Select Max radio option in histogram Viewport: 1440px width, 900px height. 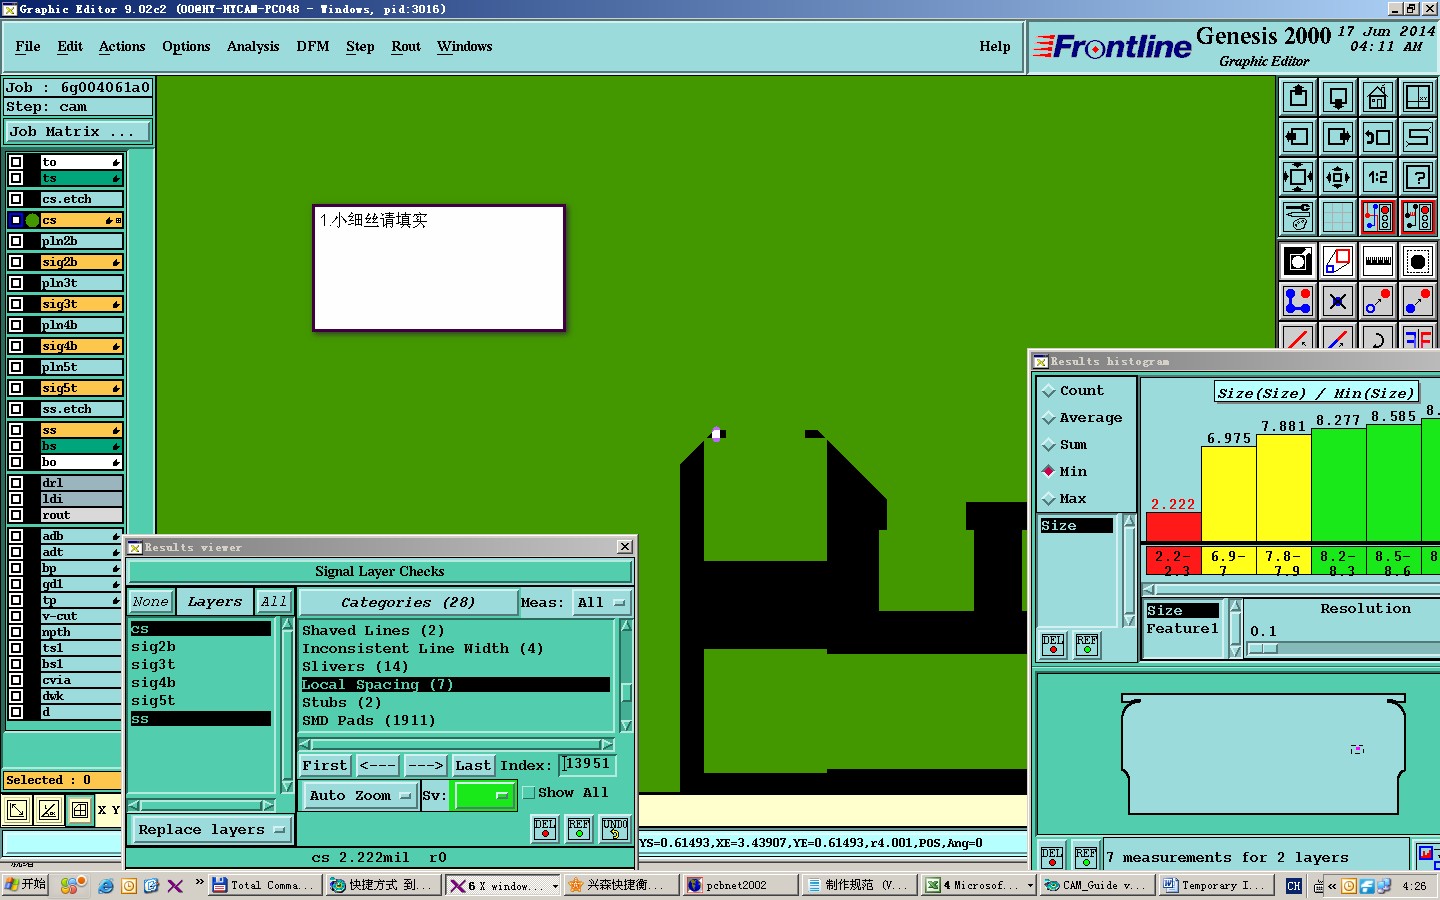[x=1065, y=499]
